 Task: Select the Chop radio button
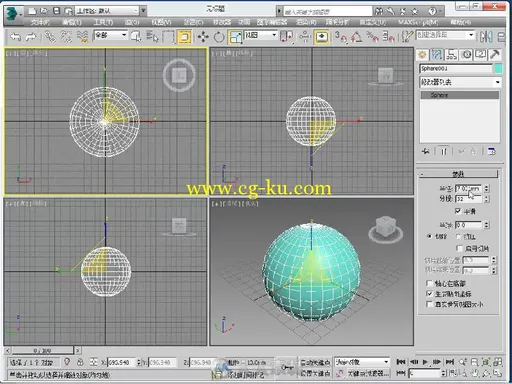point(429,236)
